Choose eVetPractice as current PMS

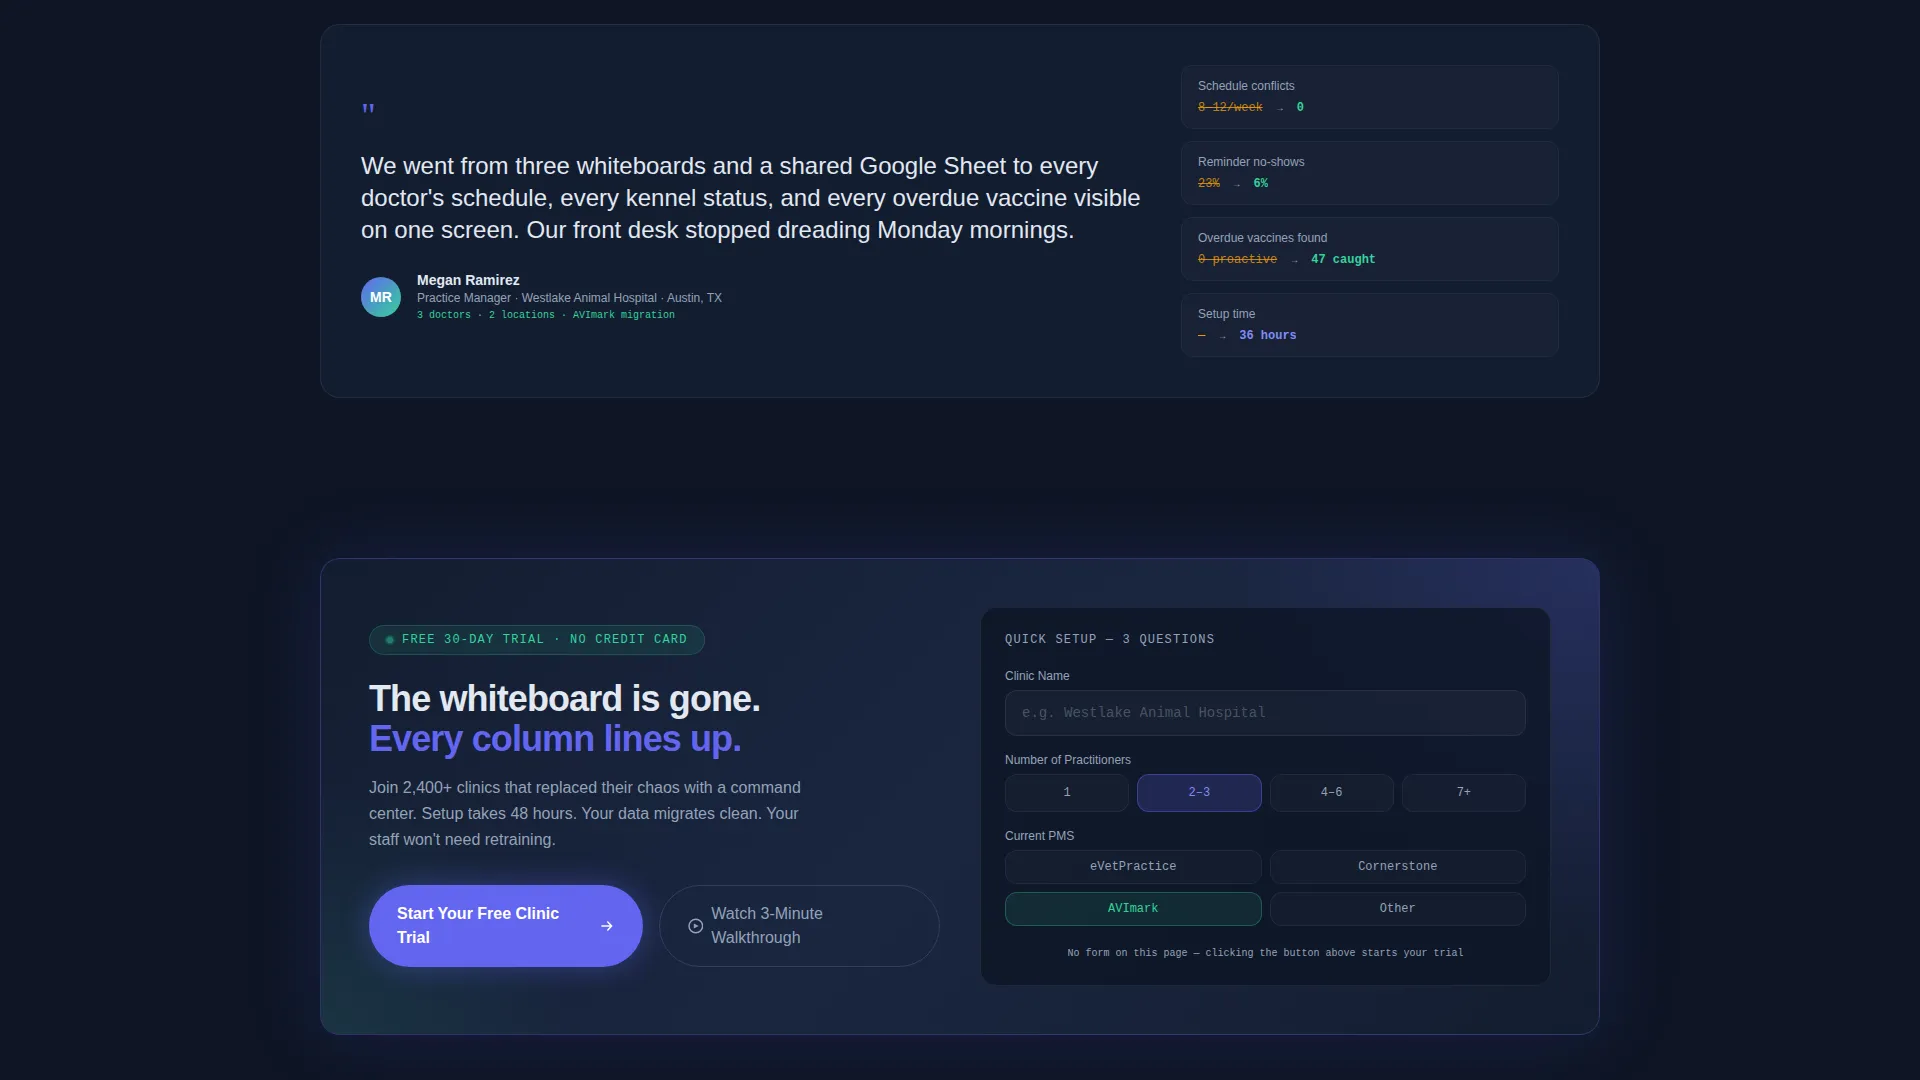coord(1133,867)
